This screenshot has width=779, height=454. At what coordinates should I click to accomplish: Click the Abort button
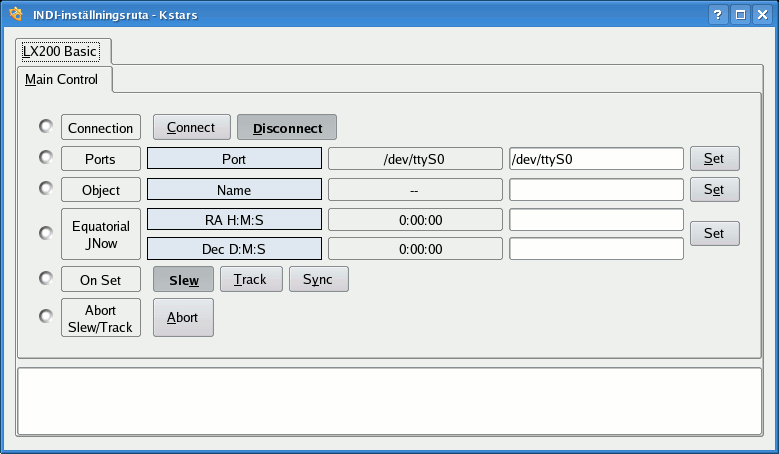[183, 317]
